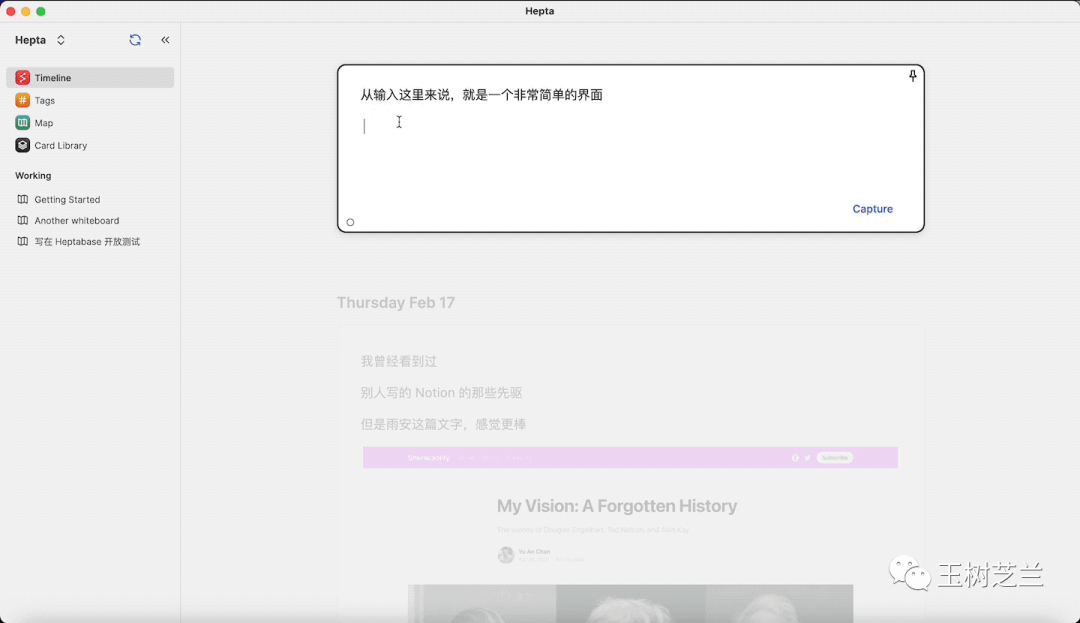Click whiteboard icon beside 写在 Heptabase 开放测试
Screen dimensions: 1080x623
pos(23,242)
